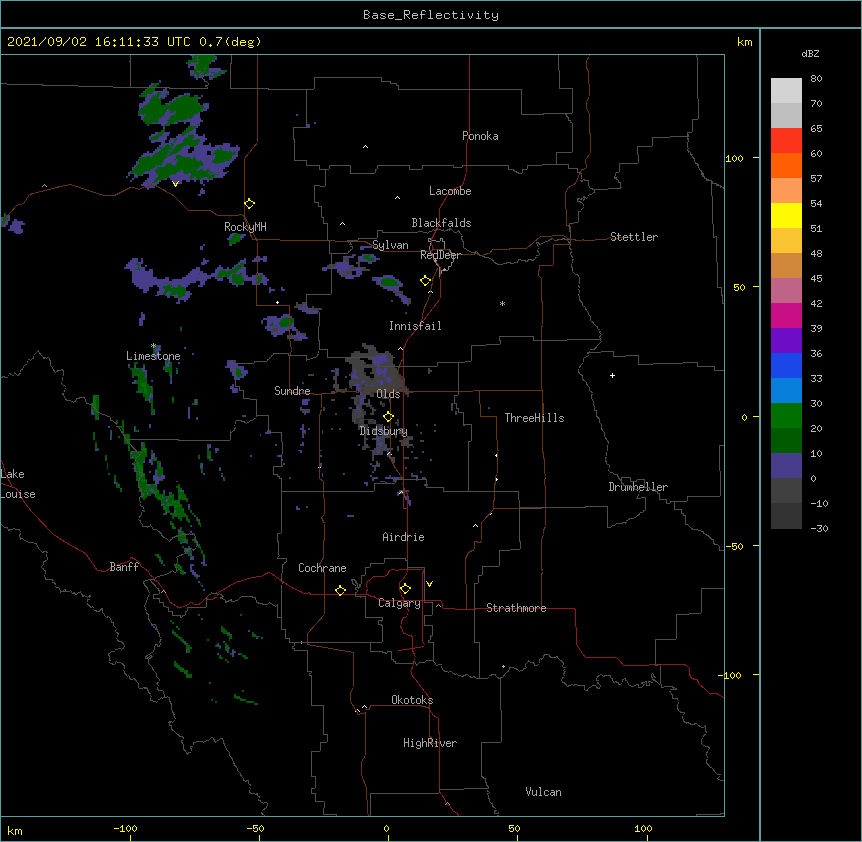The image size is (862, 842).
Task: Pick the red 60-65 dBZ legend swatch
Action: pos(786,140)
